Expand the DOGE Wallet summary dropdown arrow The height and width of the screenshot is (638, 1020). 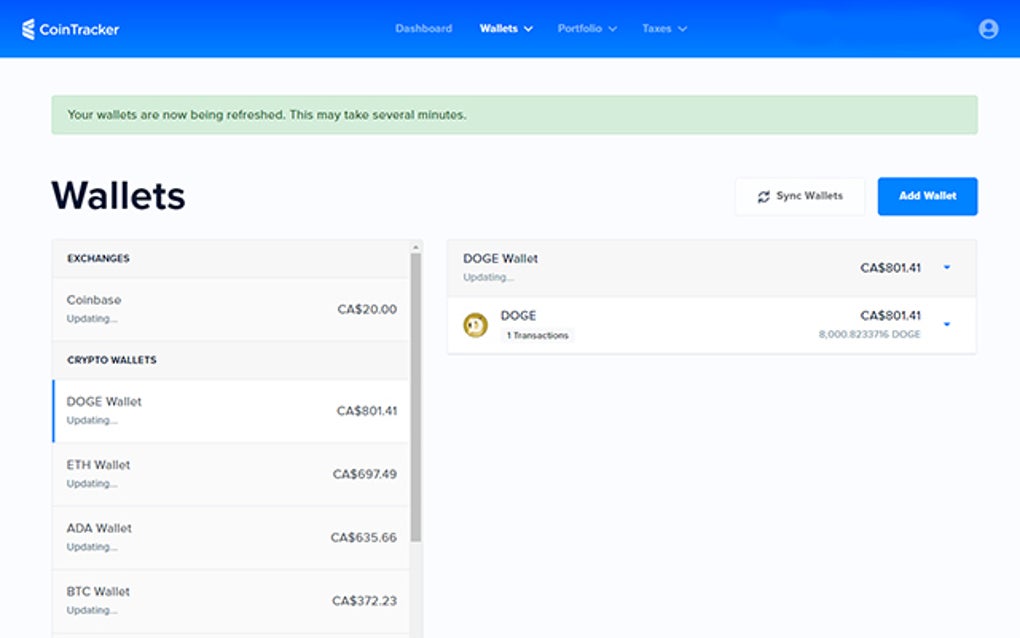click(x=945, y=267)
